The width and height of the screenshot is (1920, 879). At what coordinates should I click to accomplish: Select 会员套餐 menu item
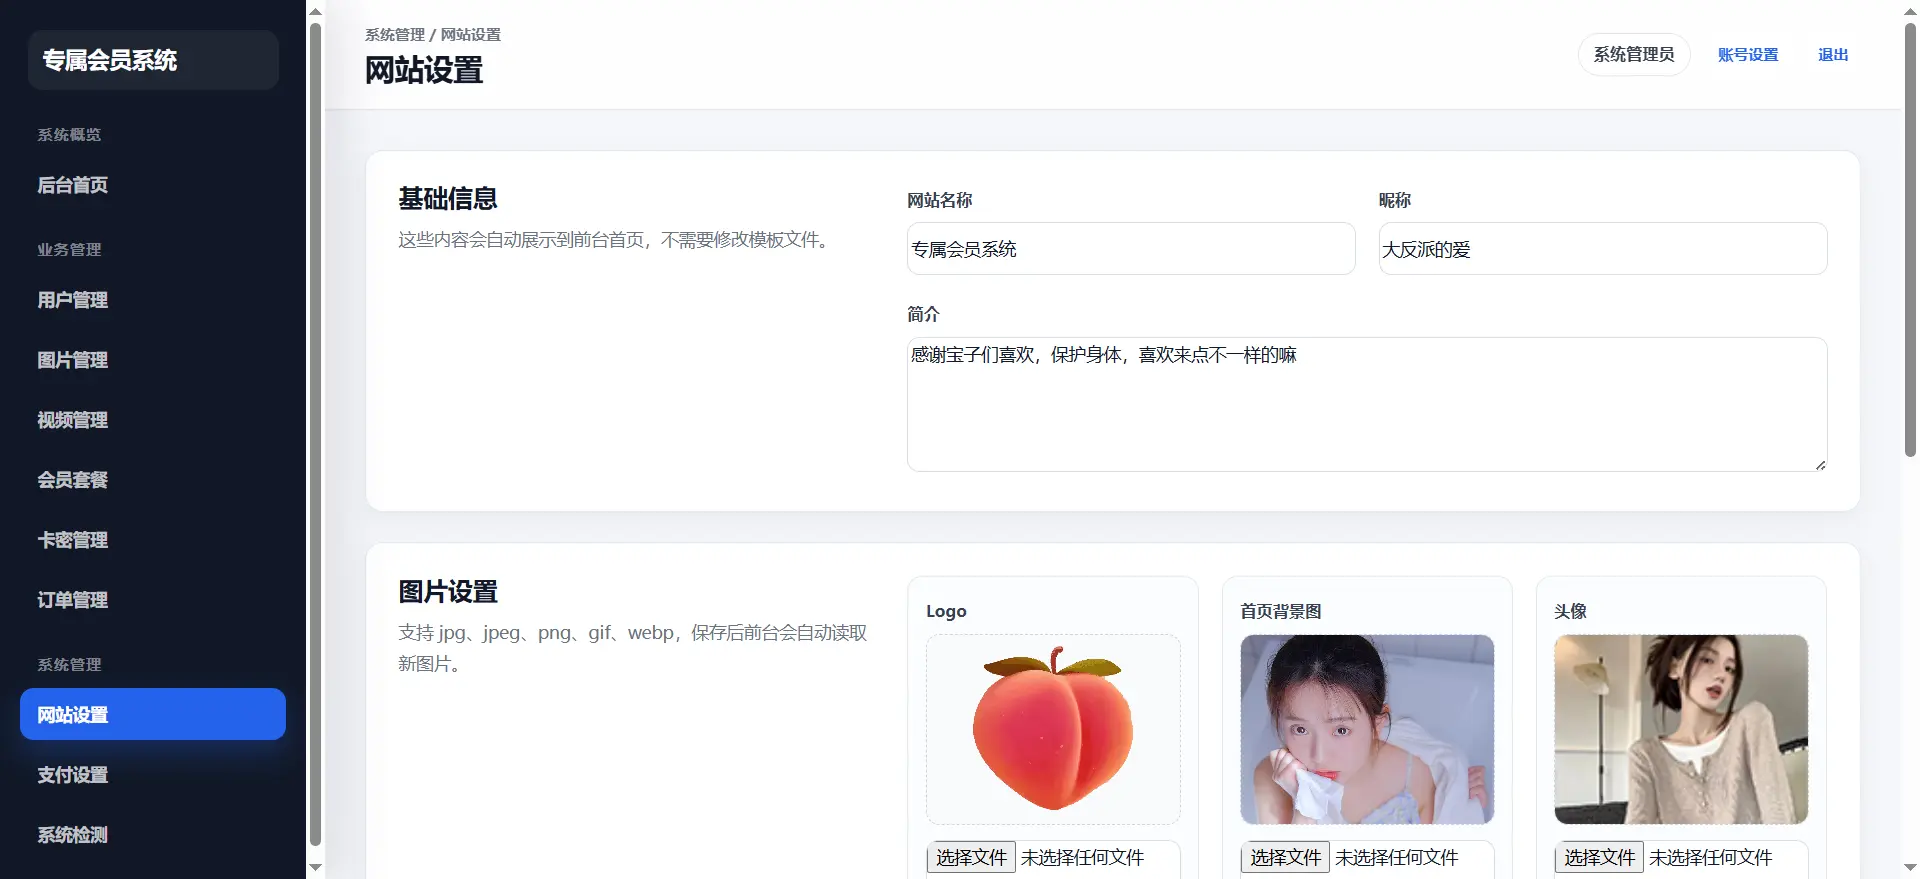coord(152,480)
